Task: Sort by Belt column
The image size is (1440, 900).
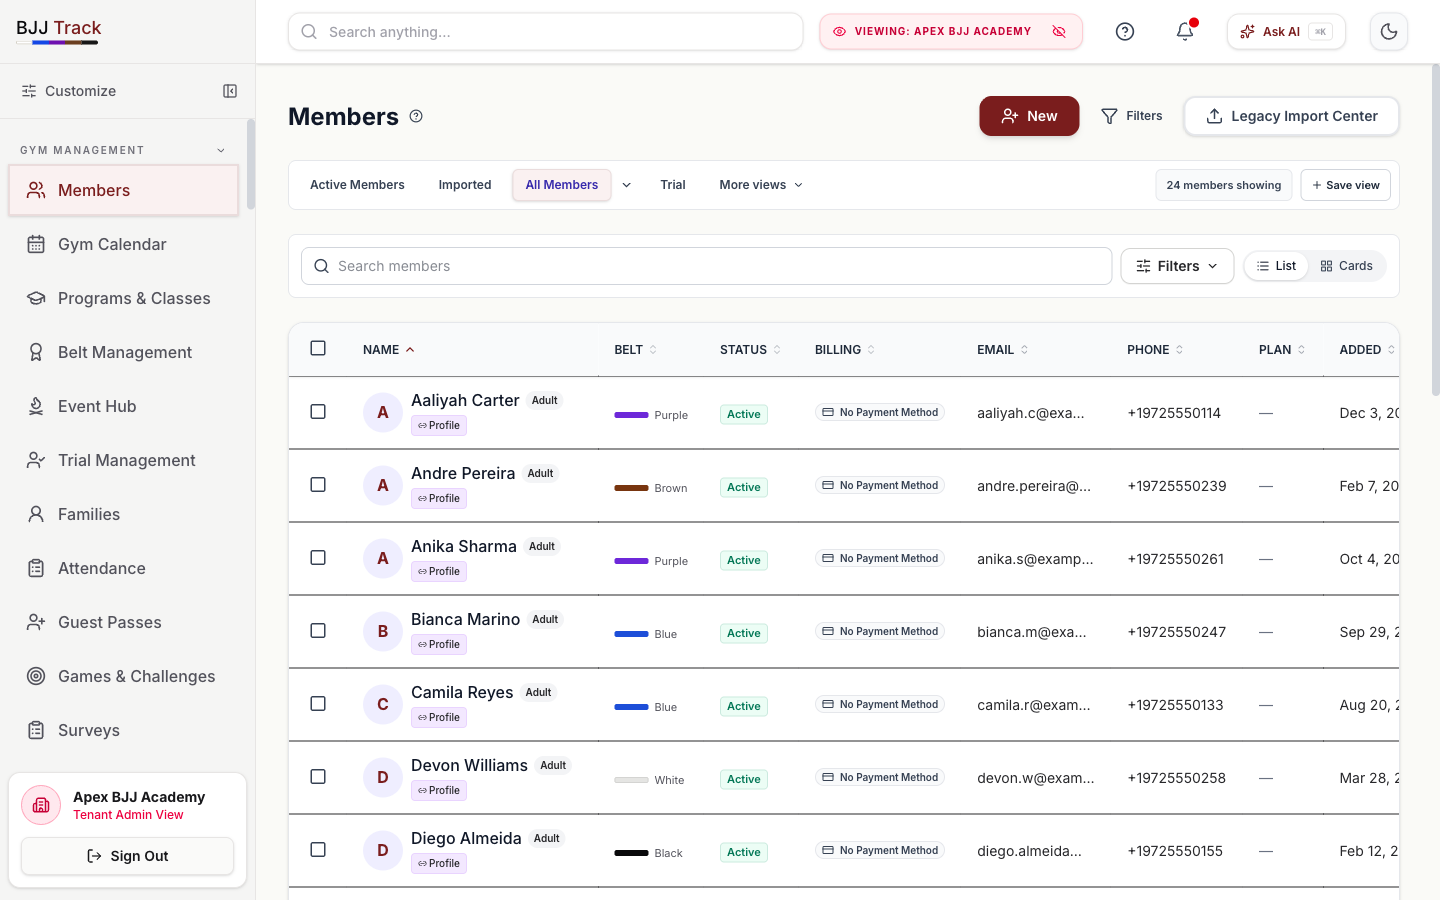Action: point(635,350)
